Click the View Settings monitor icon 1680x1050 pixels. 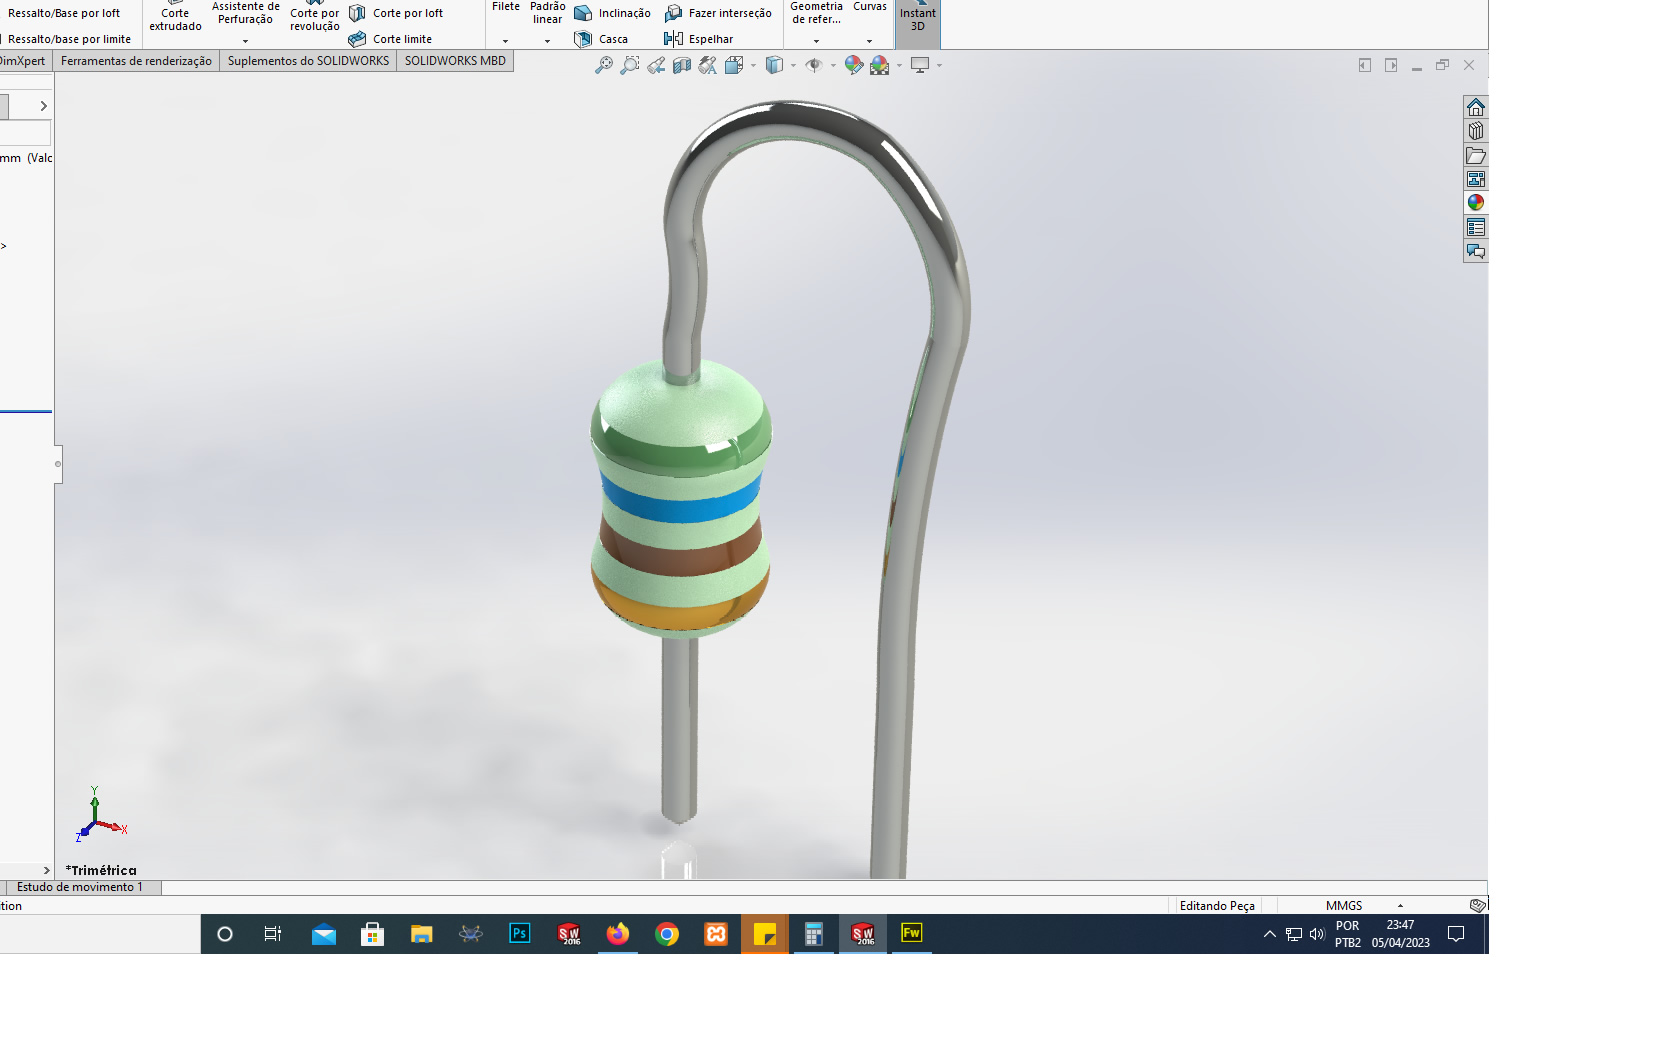click(x=920, y=65)
